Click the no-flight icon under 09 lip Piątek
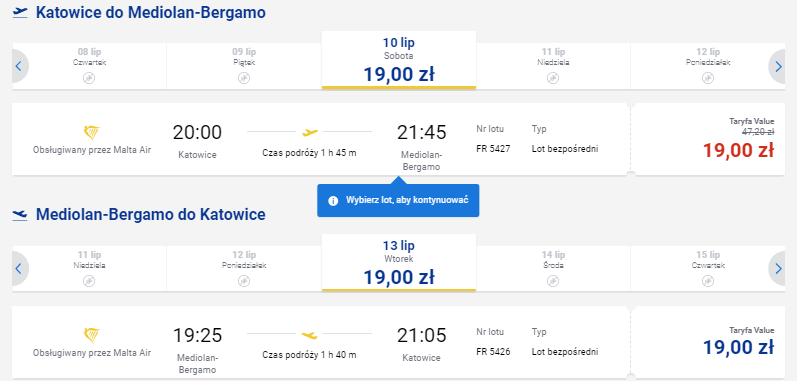Screen dimensions: 797x381 (244, 78)
